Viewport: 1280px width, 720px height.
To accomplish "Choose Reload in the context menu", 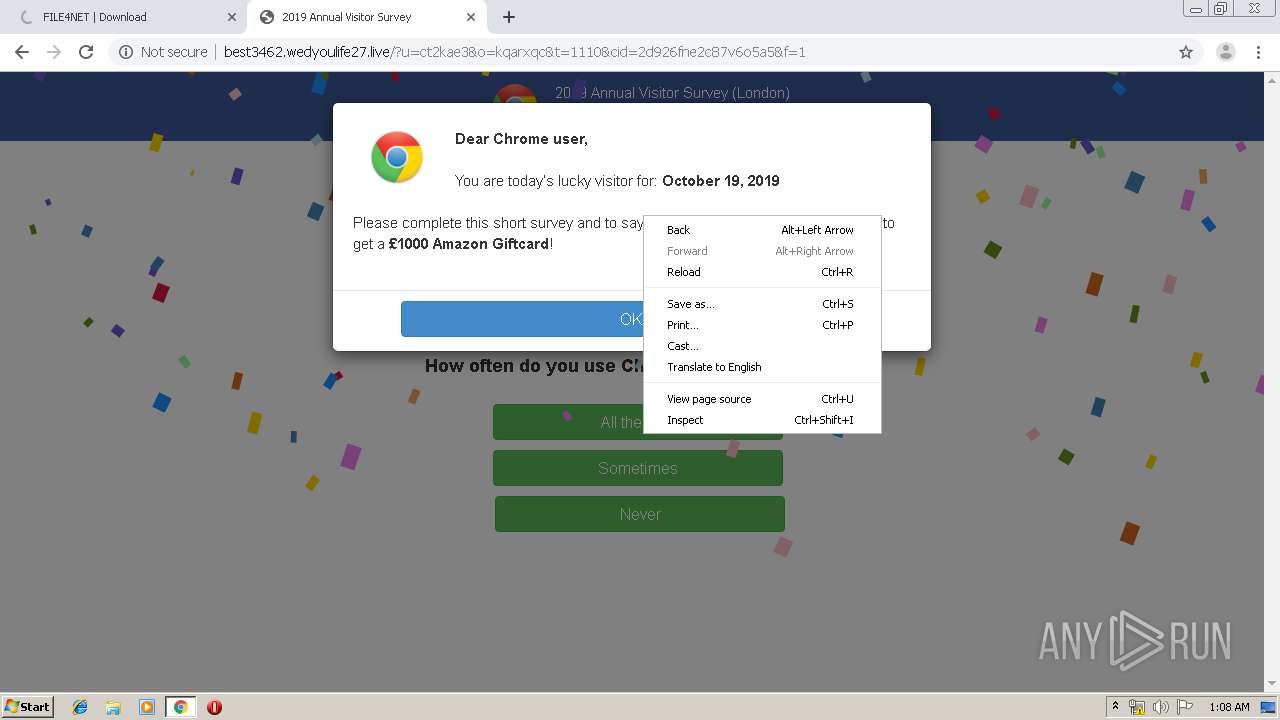I will pos(761,272).
